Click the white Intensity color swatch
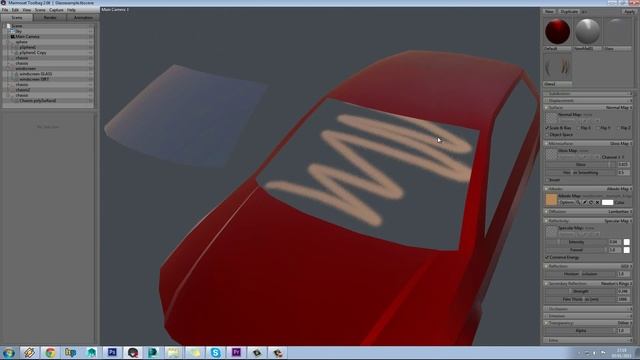 pyautogui.click(x=627, y=242)
